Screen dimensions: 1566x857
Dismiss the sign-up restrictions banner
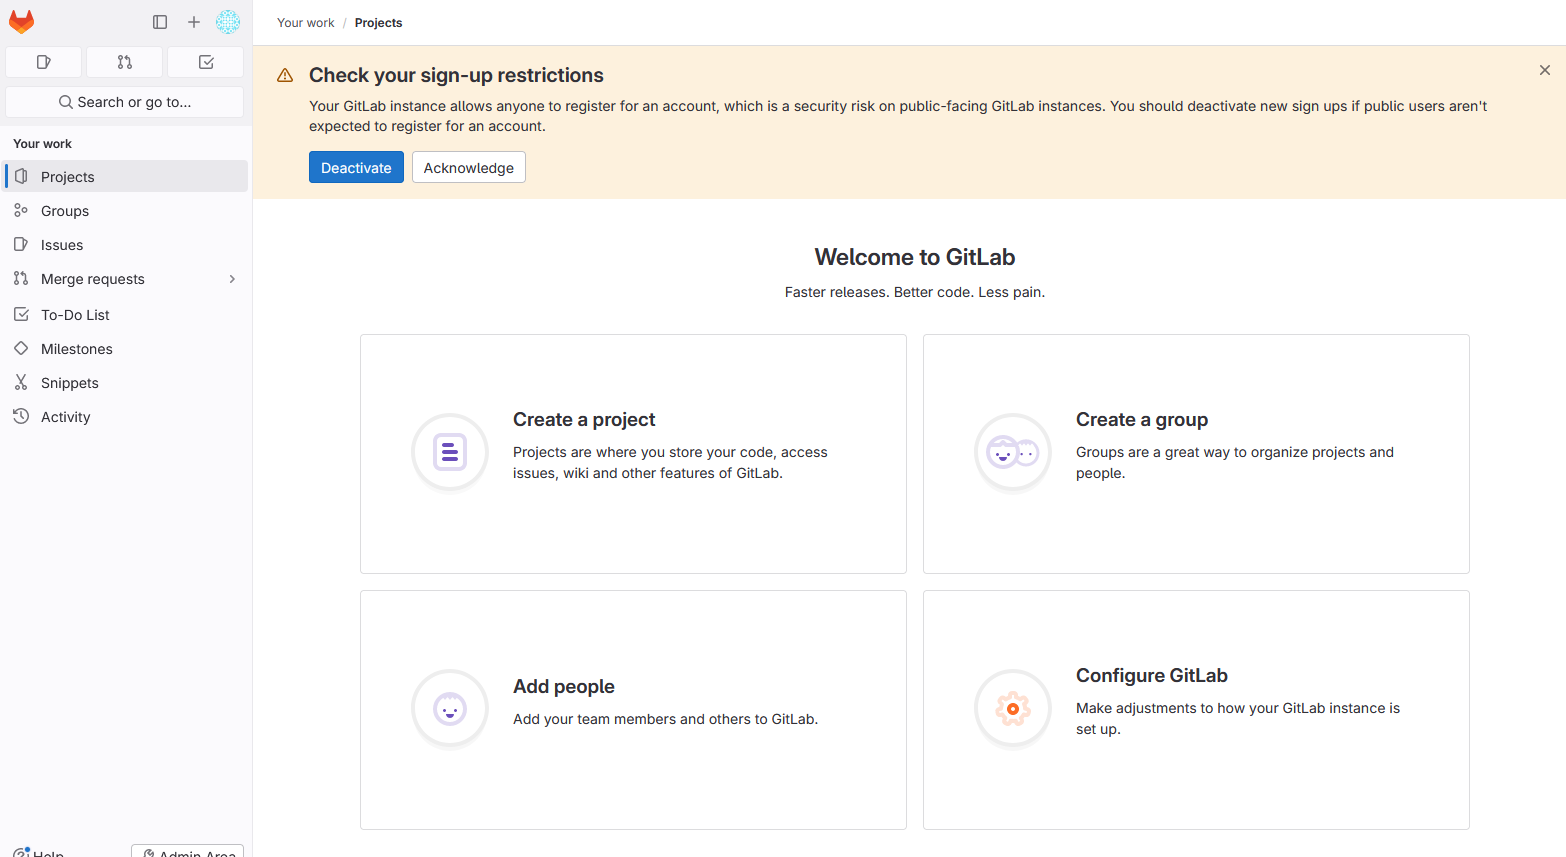pyautogui.click(x=1545, y=70)
